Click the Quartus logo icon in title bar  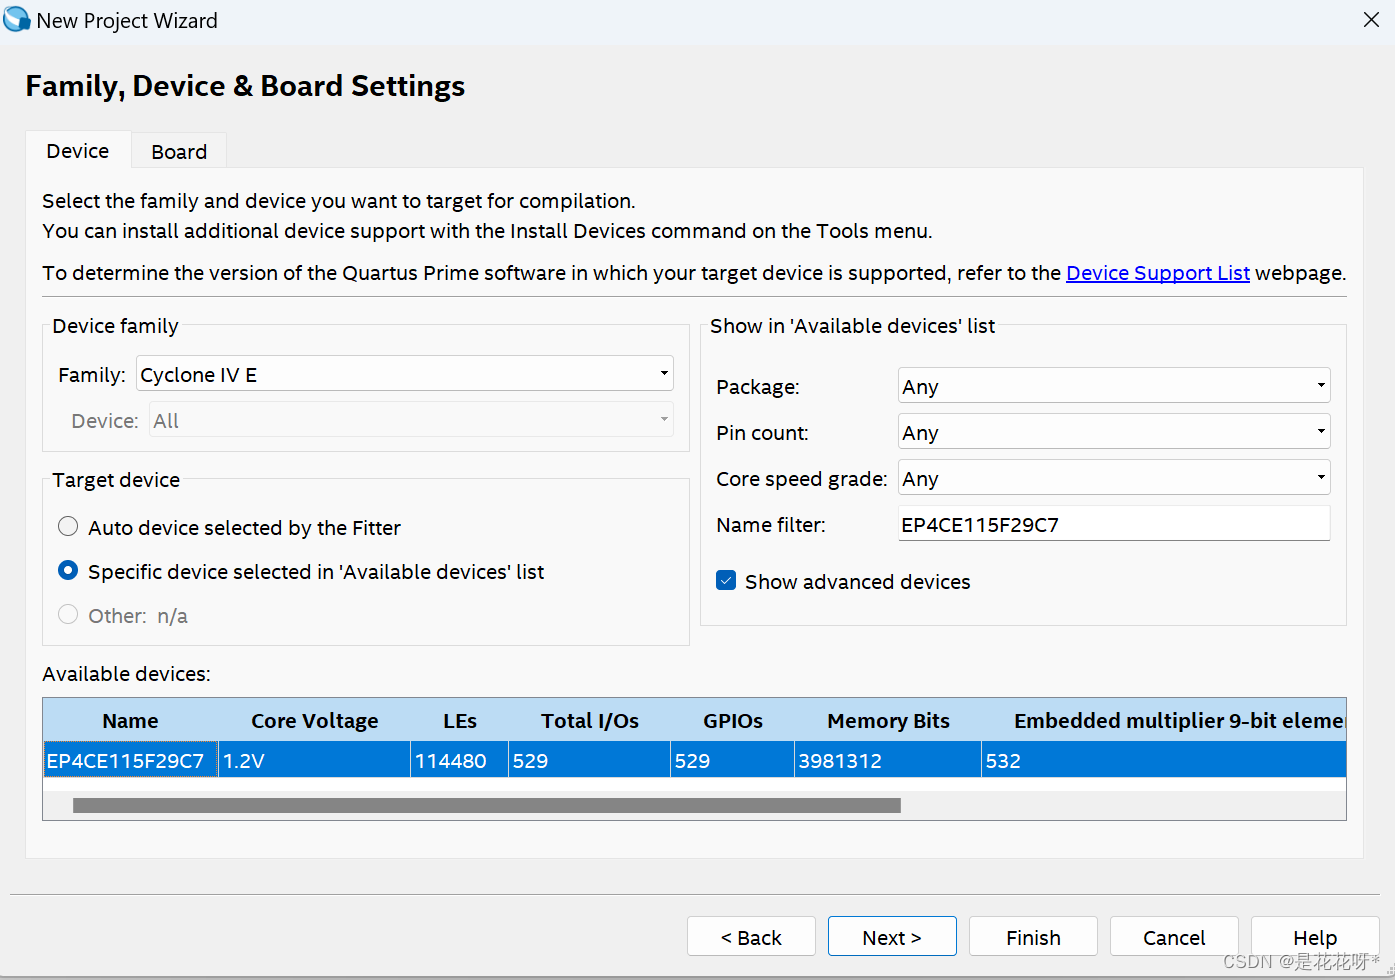click(17, 19)
